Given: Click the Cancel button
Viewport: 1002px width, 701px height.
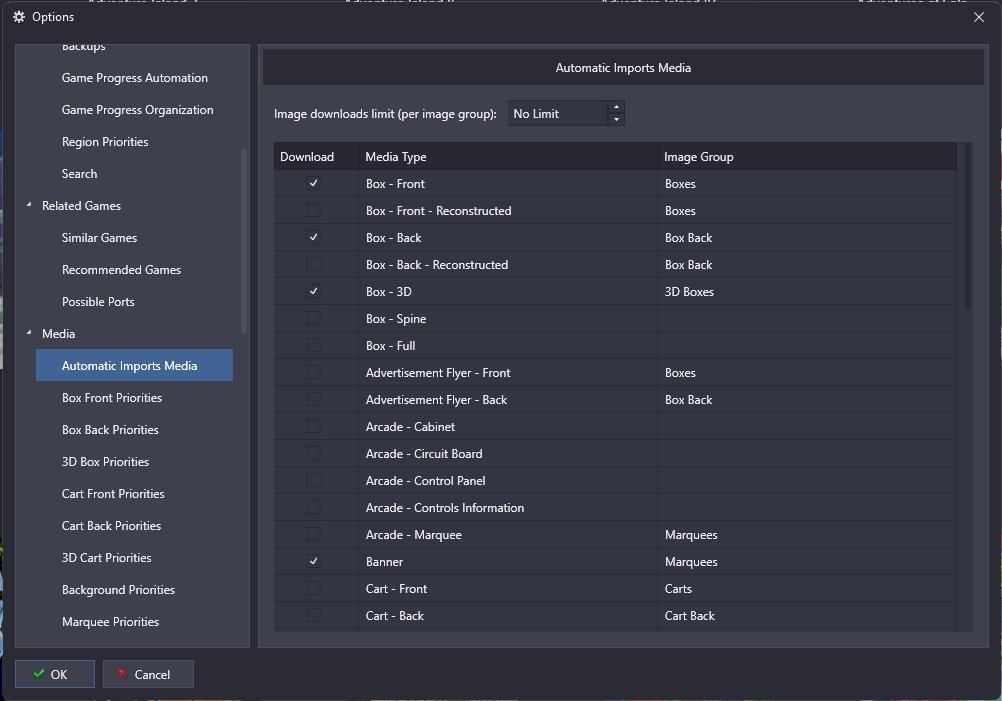Looking at the screenshot, I should (148, 674).
